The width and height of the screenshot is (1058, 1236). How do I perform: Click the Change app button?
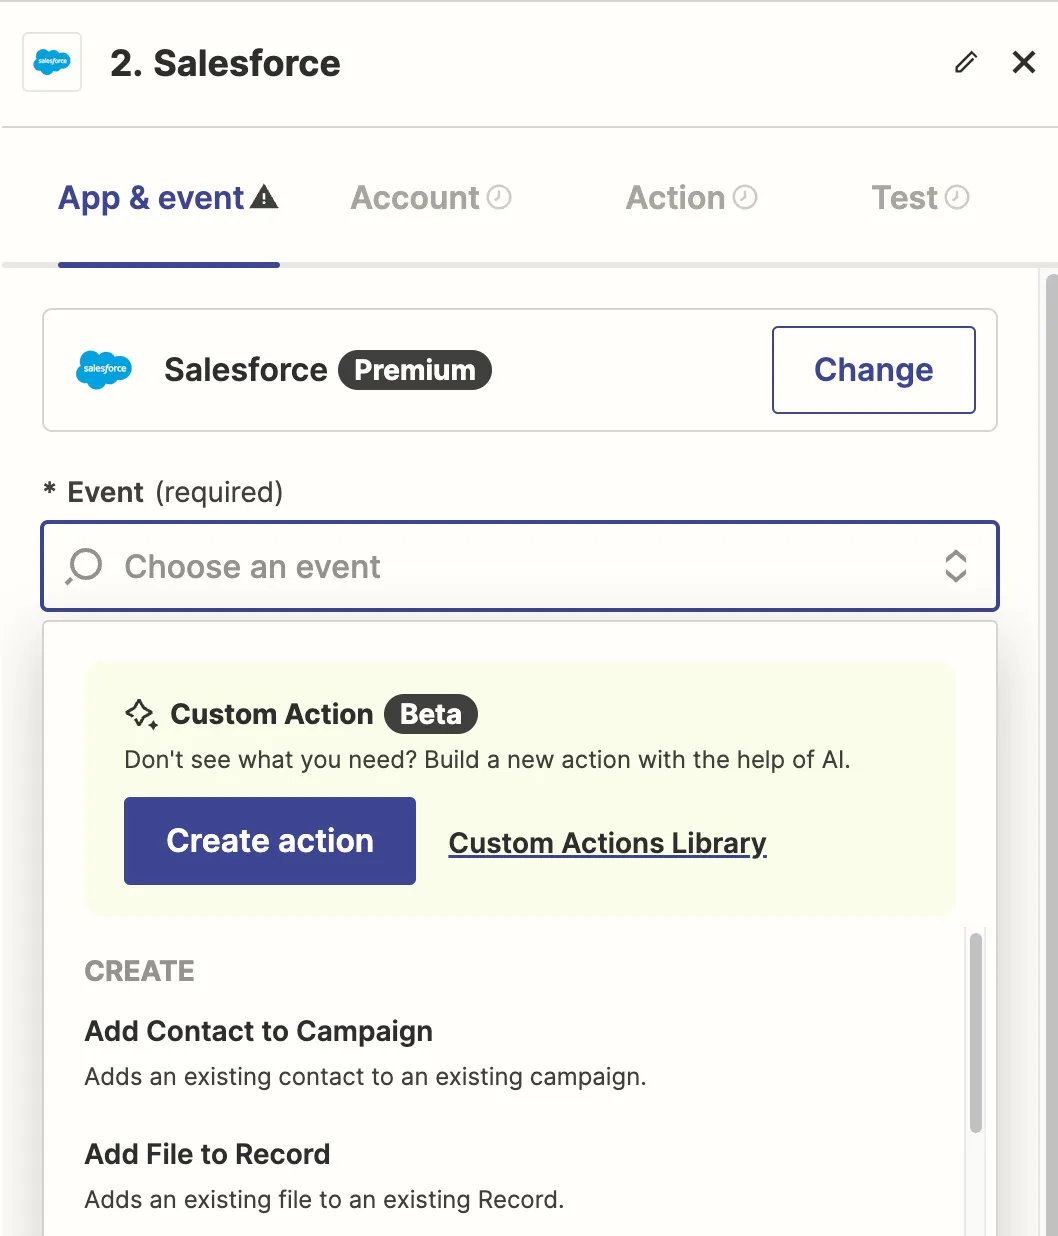click(874, 370)
